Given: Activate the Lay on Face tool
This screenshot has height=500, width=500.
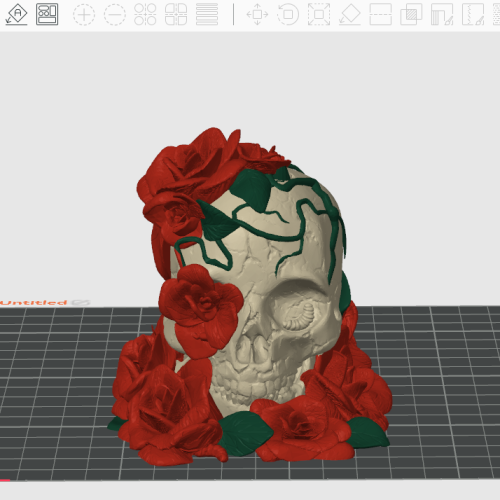Looking at the screenshot, I should pyautogui.click(x=350, y=14).
